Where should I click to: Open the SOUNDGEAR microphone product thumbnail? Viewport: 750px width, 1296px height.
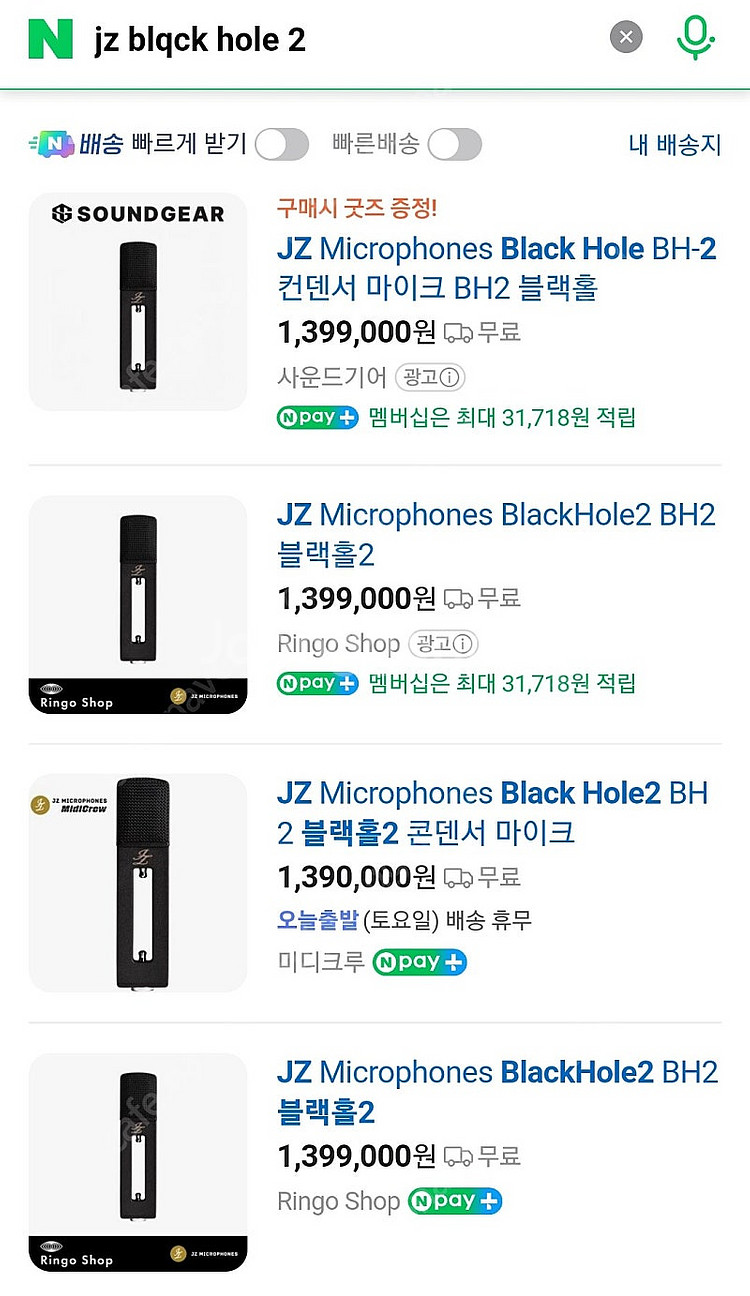click(x=138, y=302)
